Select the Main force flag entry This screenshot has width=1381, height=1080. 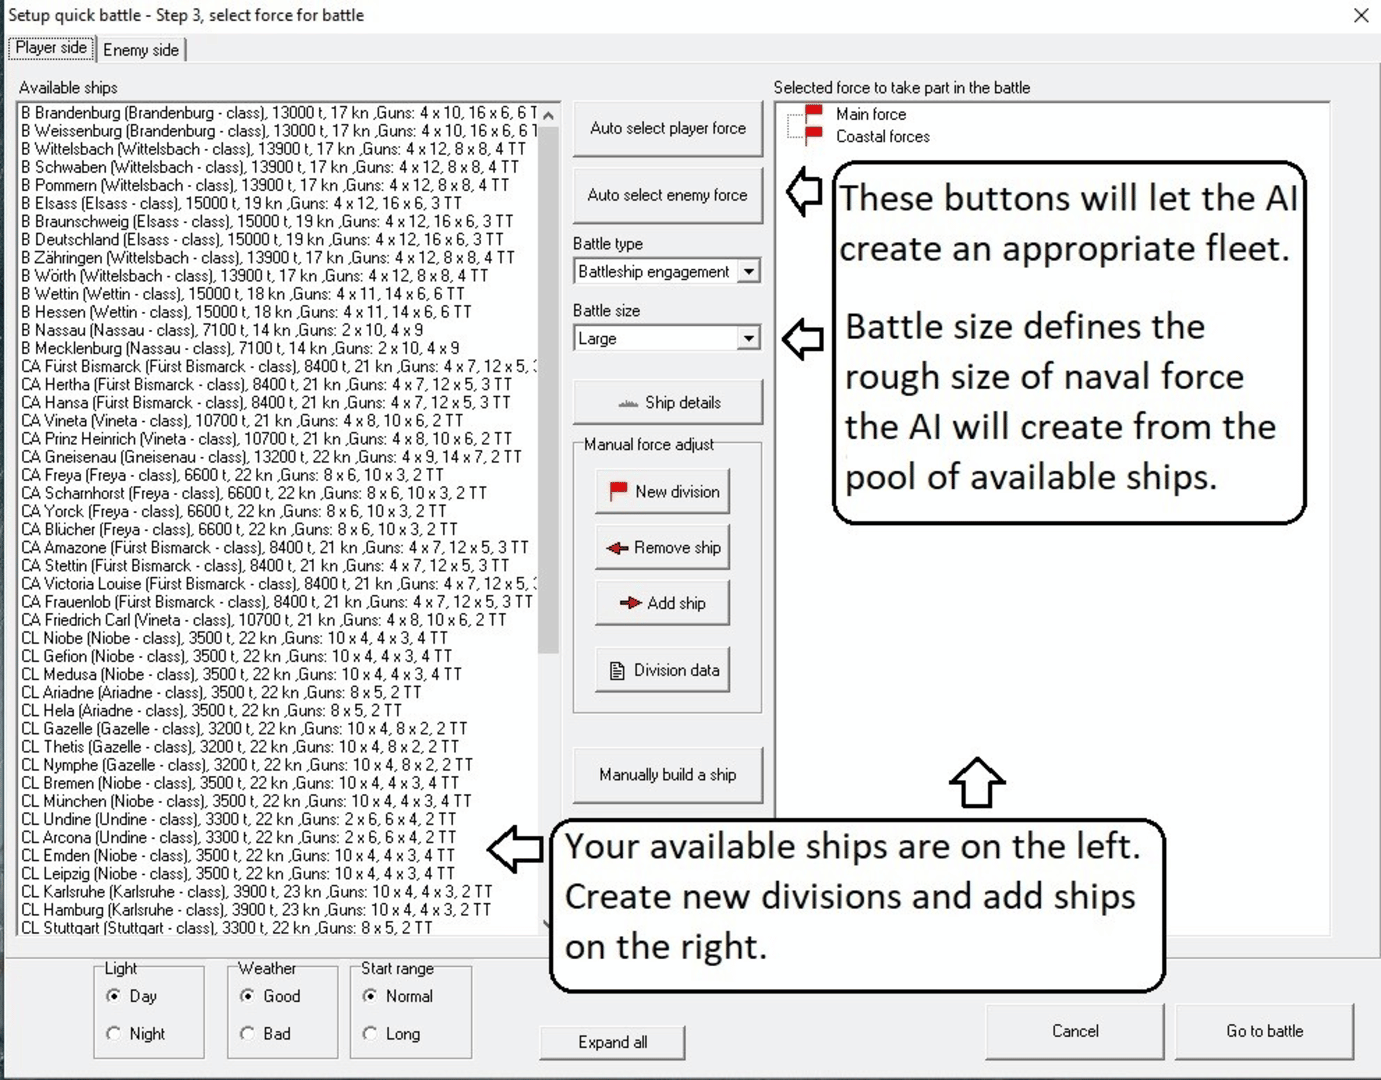point(870,114)
